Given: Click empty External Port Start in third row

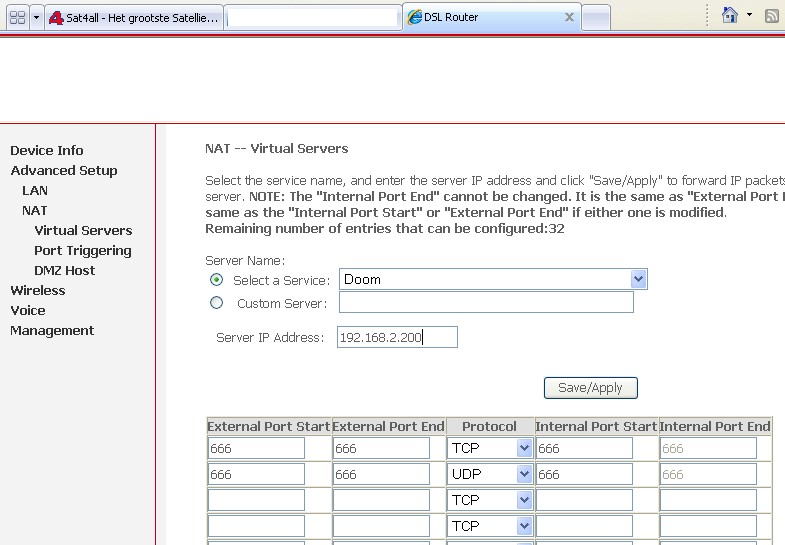Looking at the screenshot, I should coord(256,500).
